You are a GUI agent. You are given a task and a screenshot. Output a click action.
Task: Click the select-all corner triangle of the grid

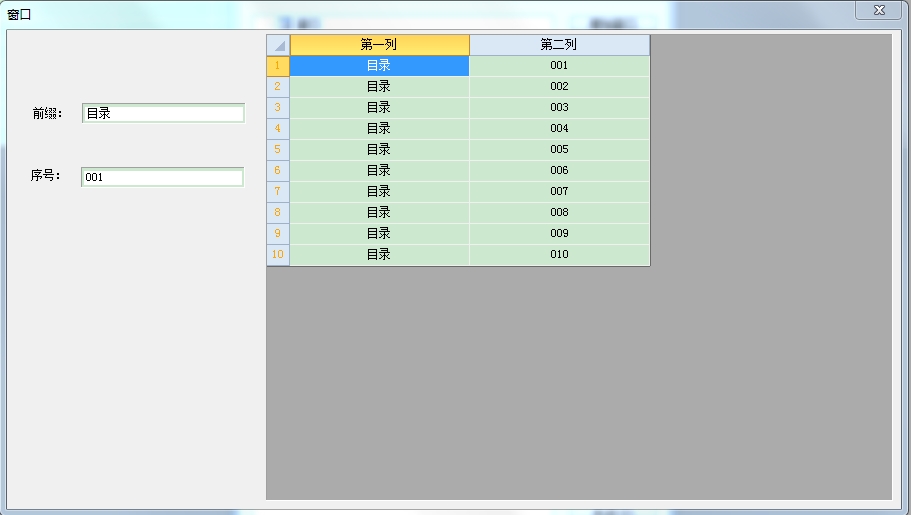point(278,45)
